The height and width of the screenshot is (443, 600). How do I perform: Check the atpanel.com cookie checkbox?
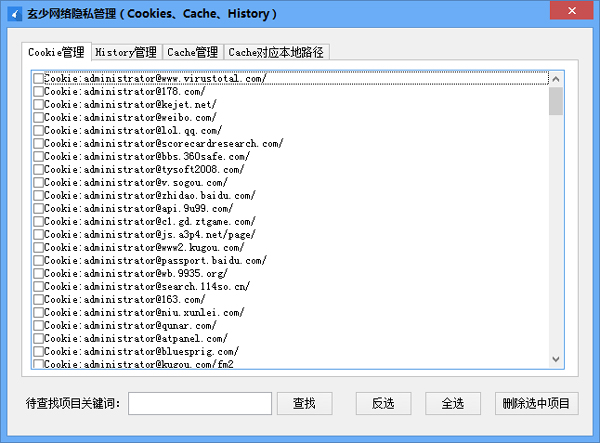coord(38,339)
